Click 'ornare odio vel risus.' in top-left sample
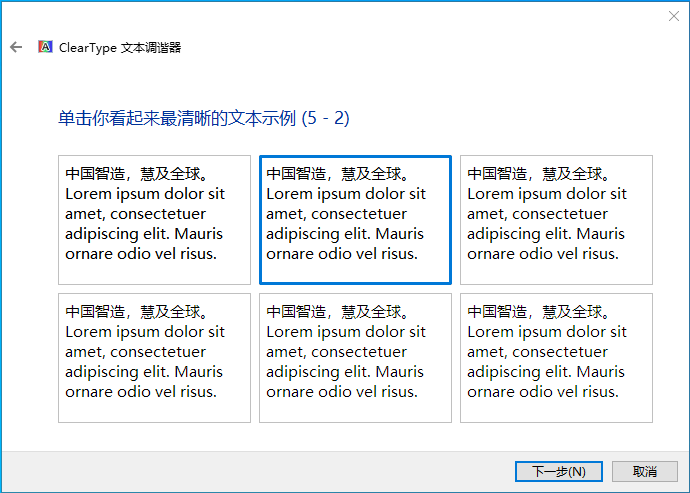Screen dimensions: 690x493 coord(141,254)
